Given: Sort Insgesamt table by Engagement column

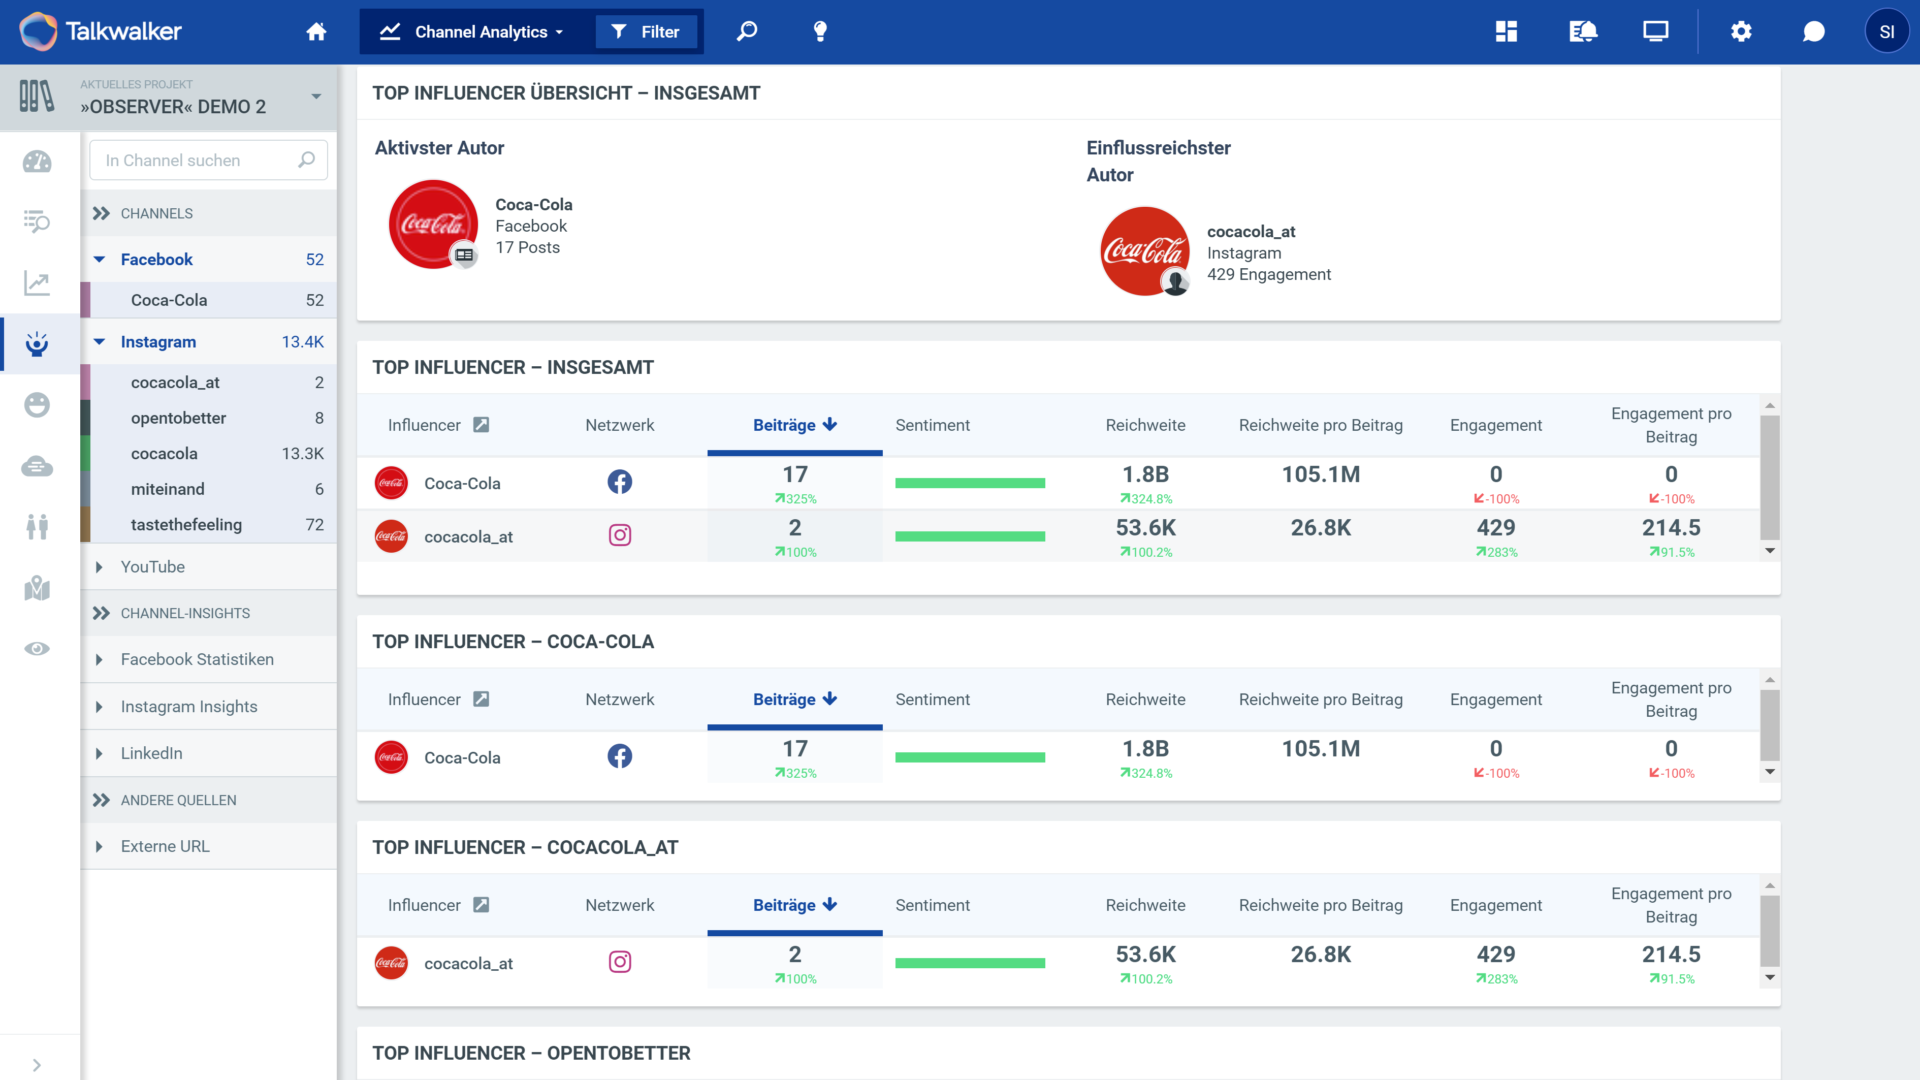Looking at the screenshot, I should point(1496,425).
